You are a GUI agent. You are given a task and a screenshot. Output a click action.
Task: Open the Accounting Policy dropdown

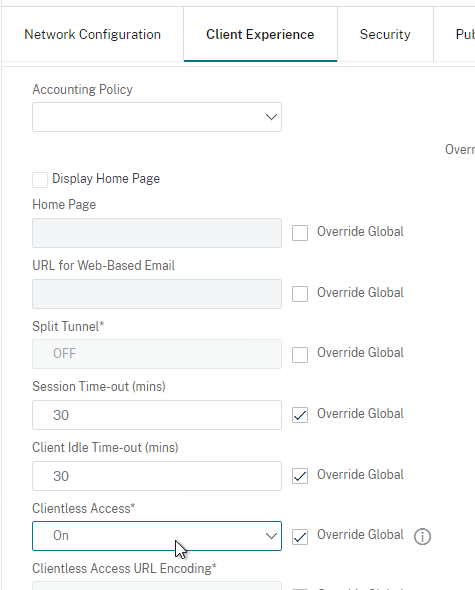pyautogui.click(x=157, y=117)
